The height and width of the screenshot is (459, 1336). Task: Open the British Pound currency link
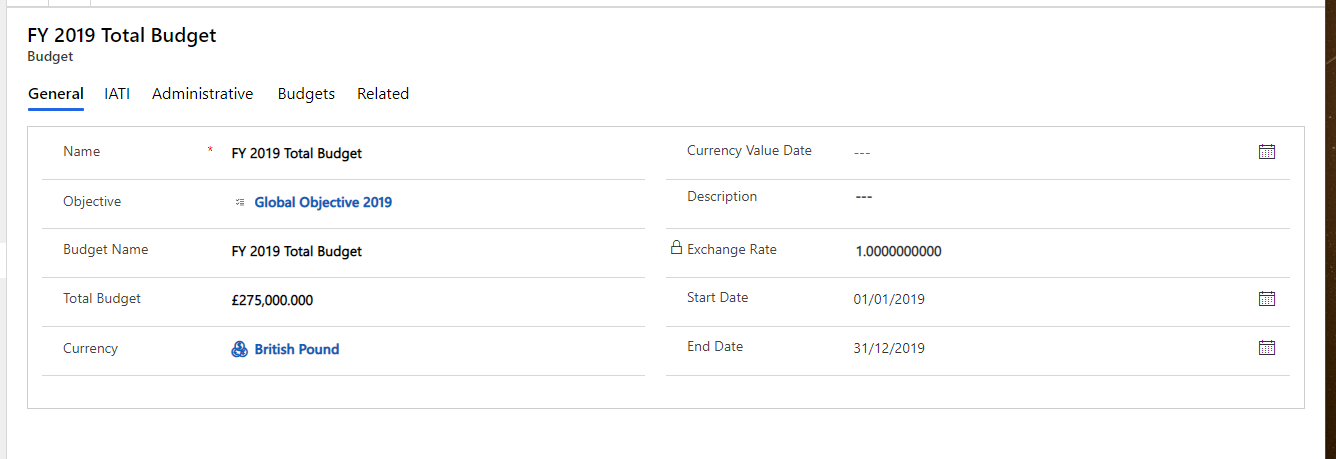coord(297,349)
